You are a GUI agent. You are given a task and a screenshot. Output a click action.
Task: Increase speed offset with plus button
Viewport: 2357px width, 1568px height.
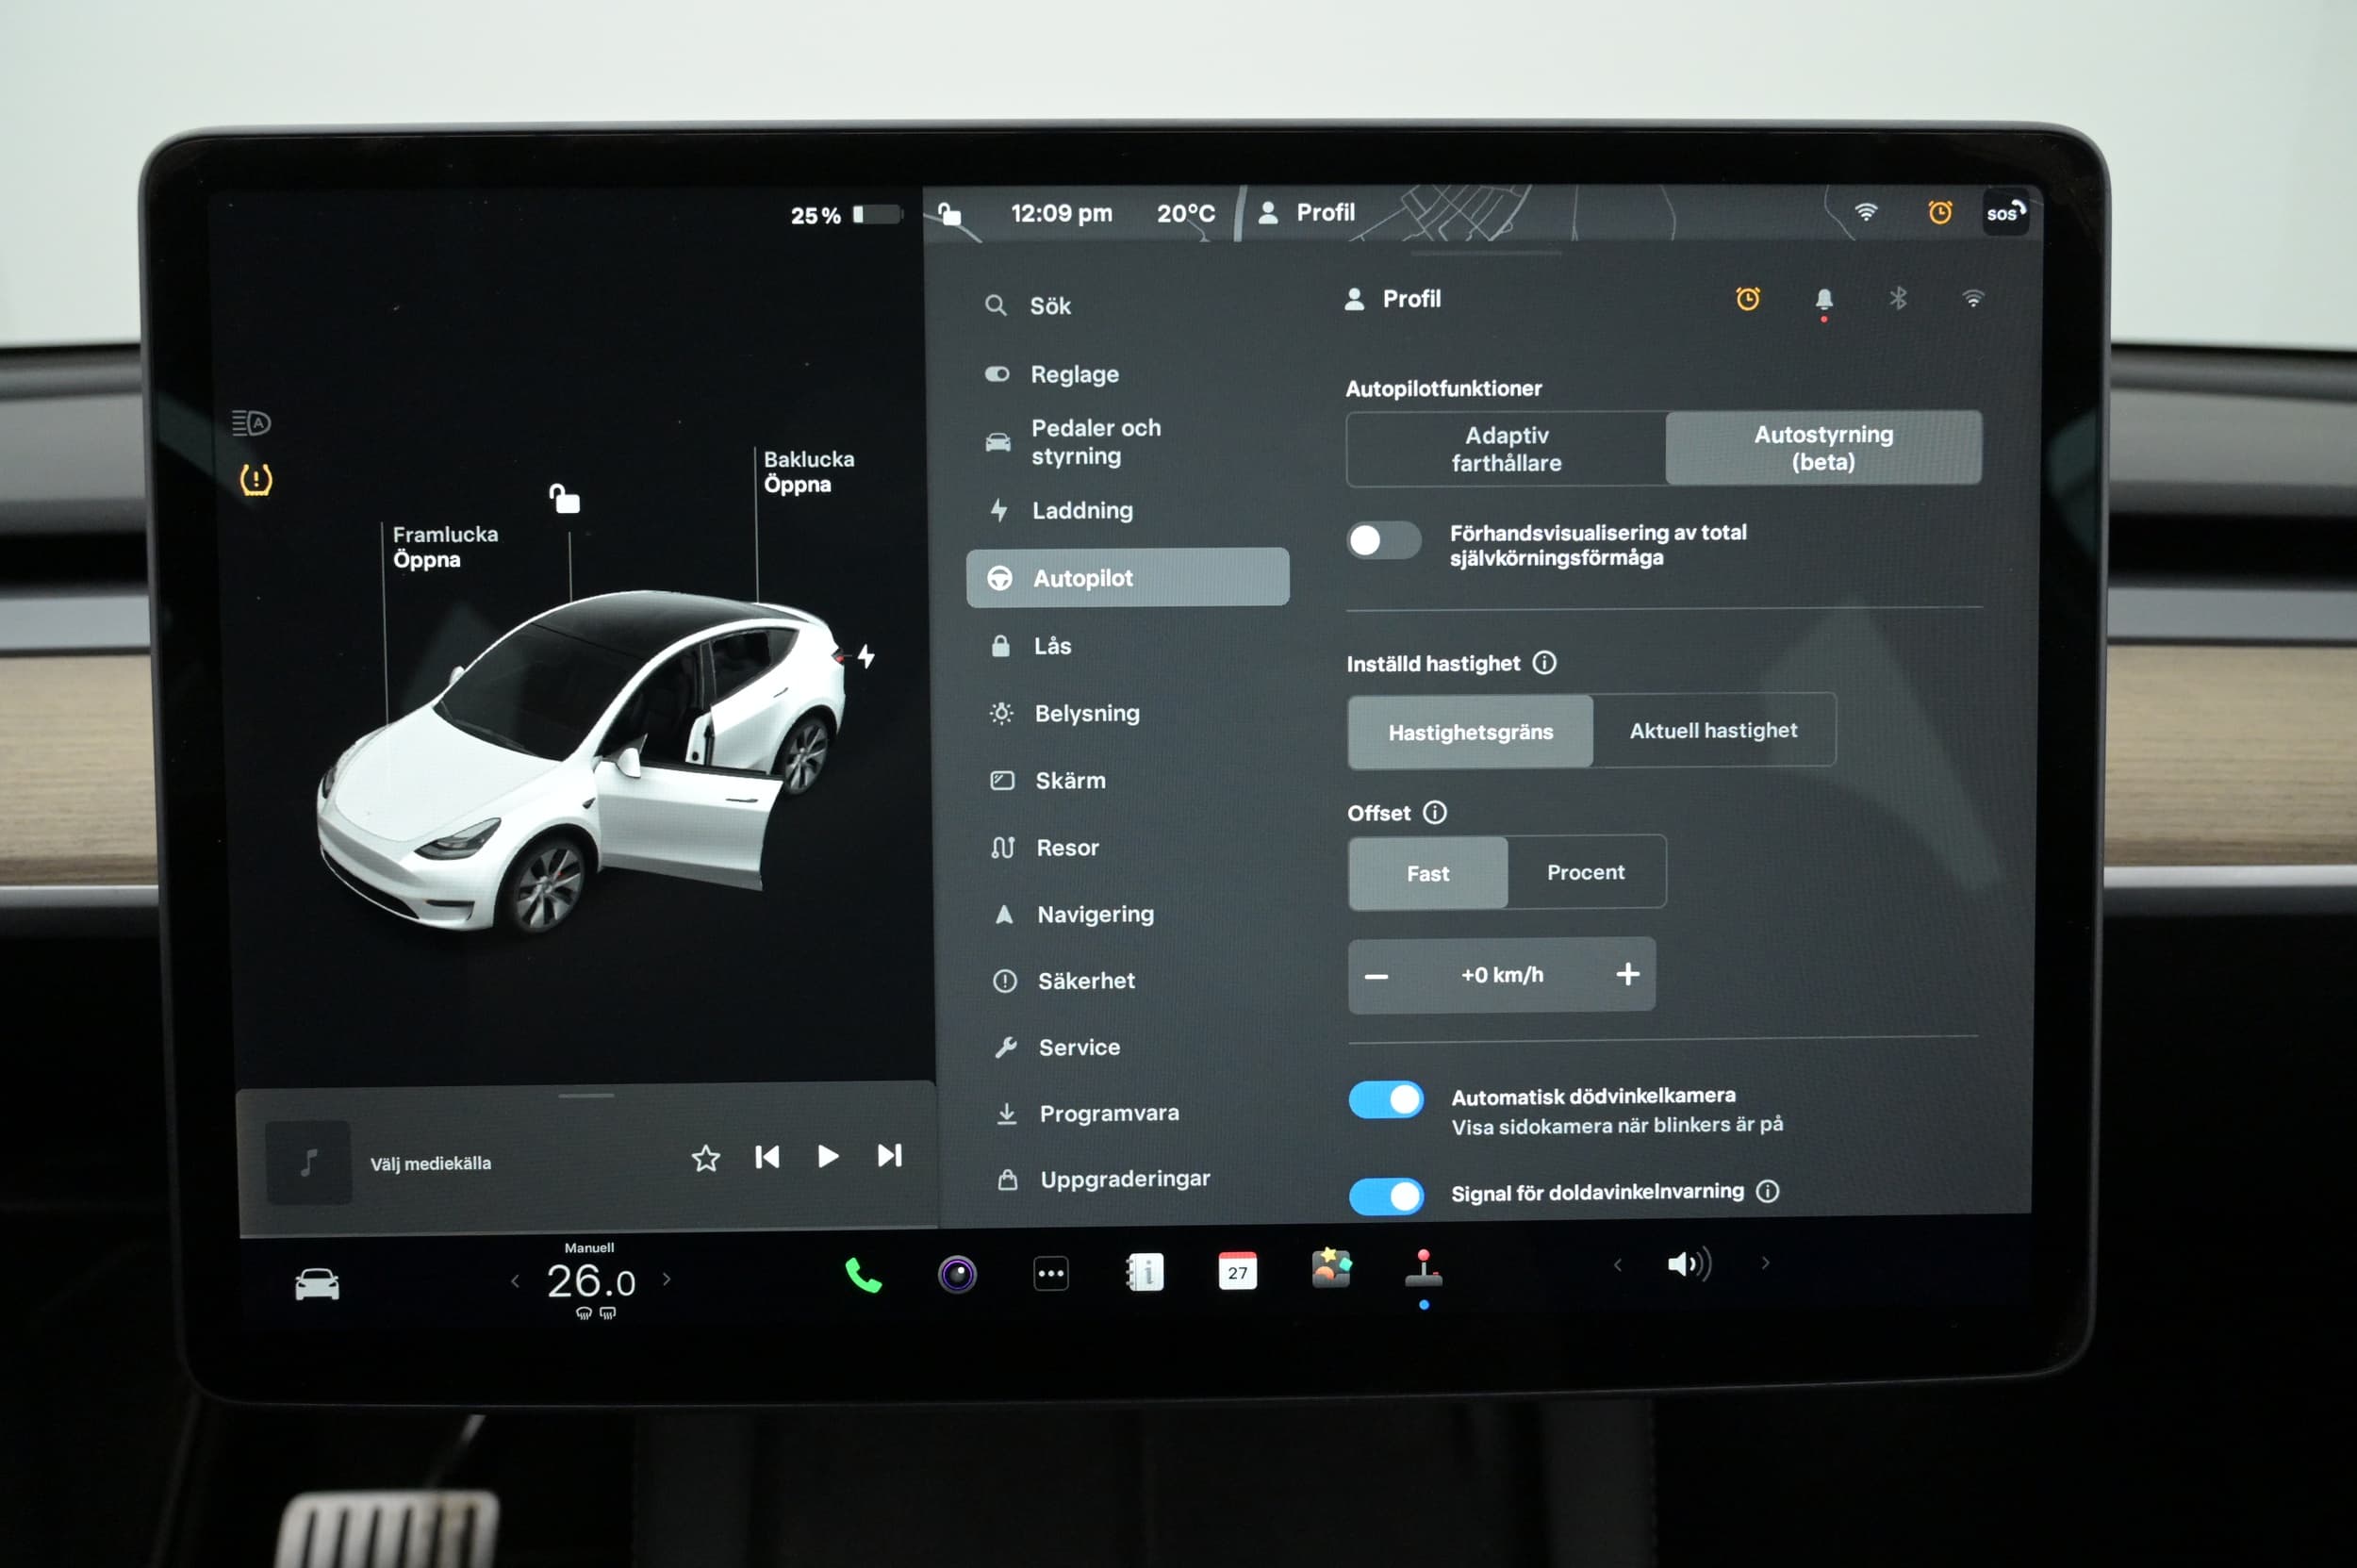pos(1627,974)
